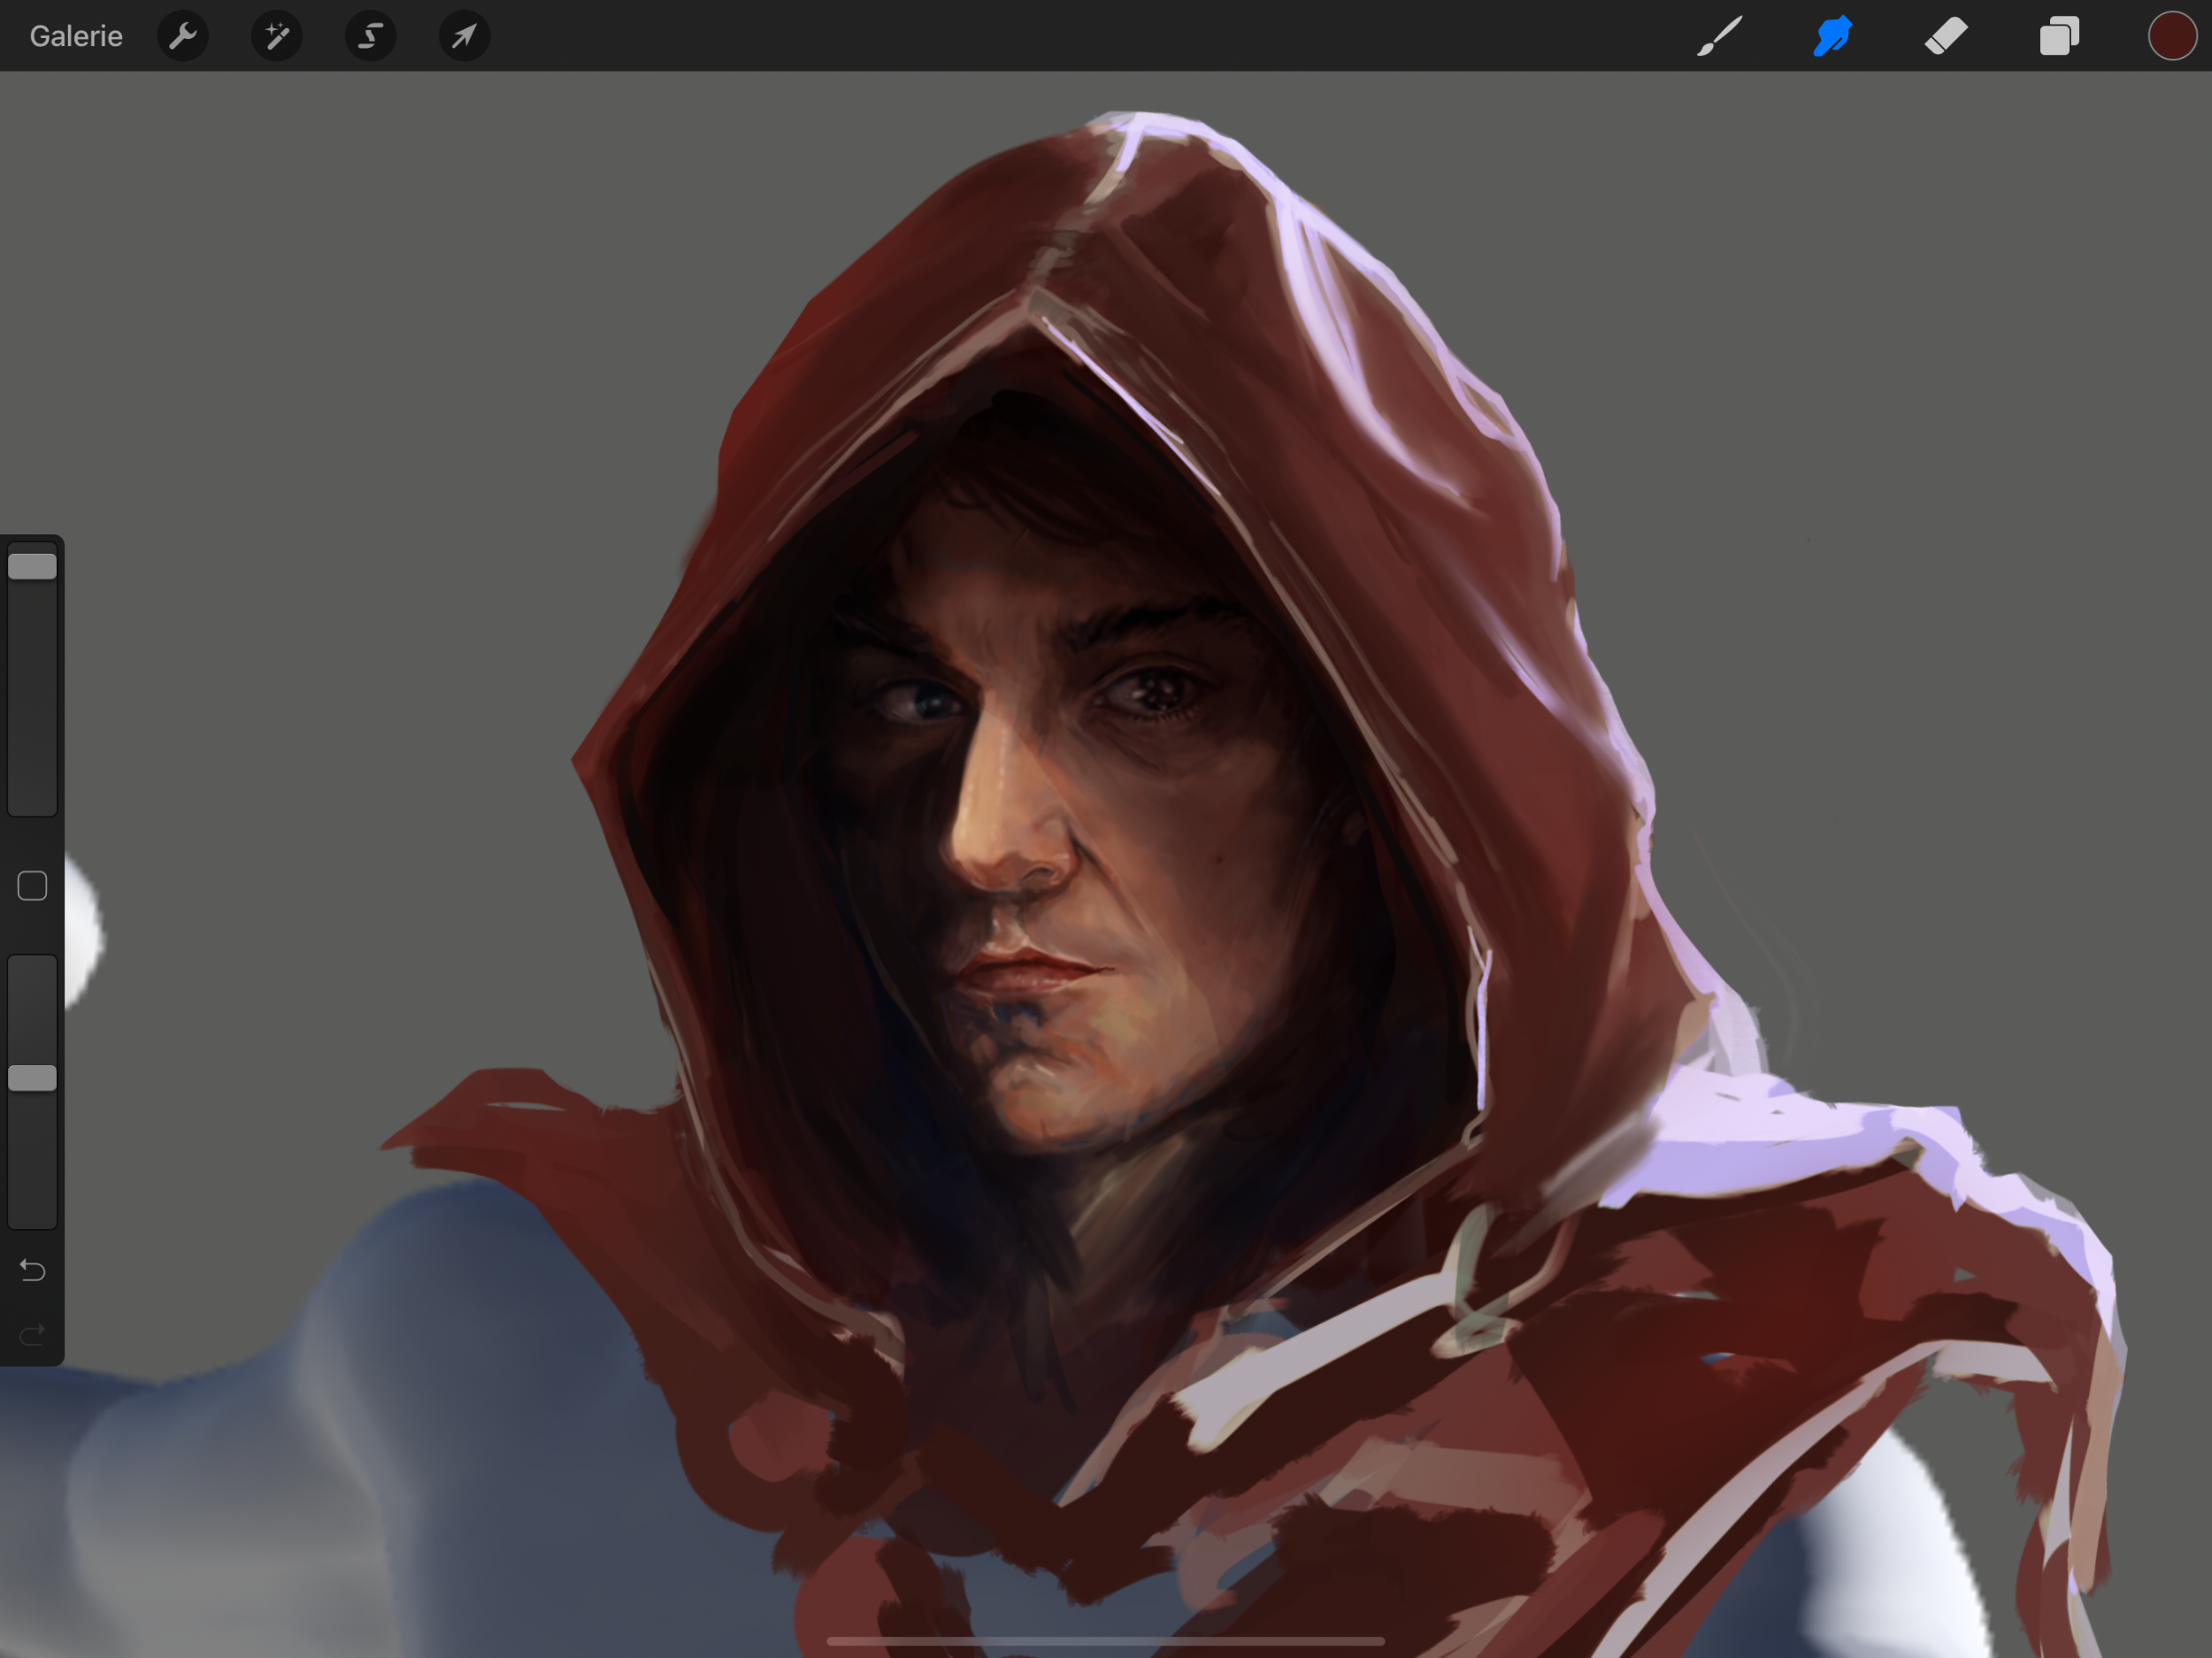The height and width of the screenshot is (1658, 2212).
Task: Activate the Selection S-ribbon tool
Action: coord(370,36)
